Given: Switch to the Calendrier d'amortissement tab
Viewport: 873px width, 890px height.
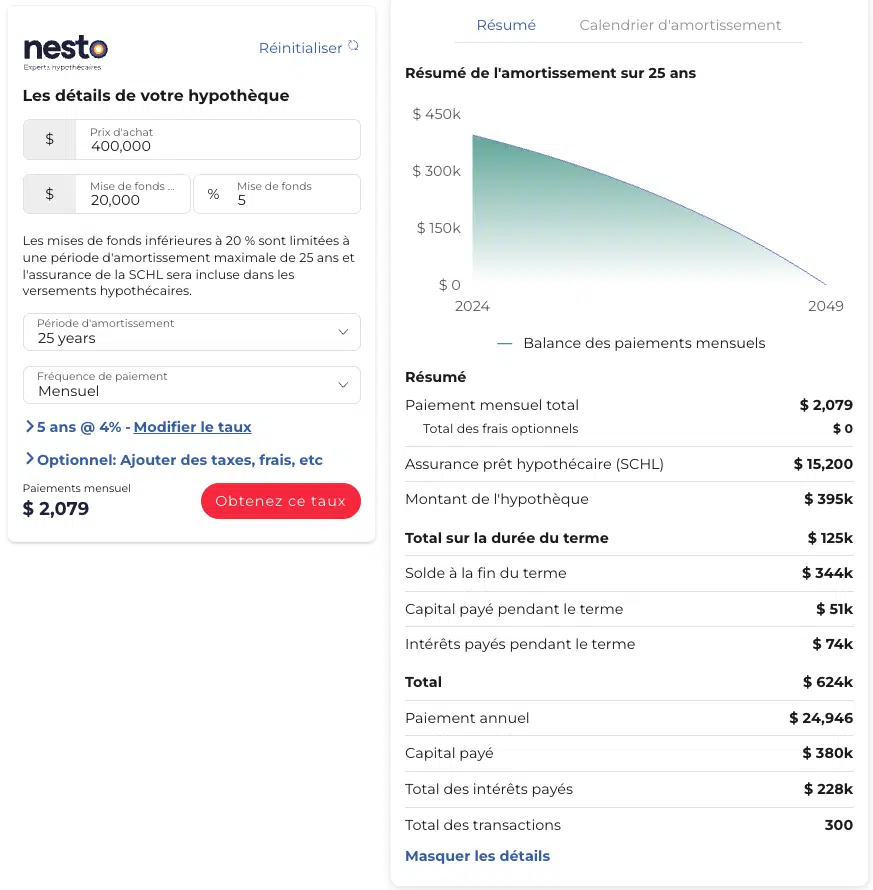Looking at the screenshot, I should 680,26.
